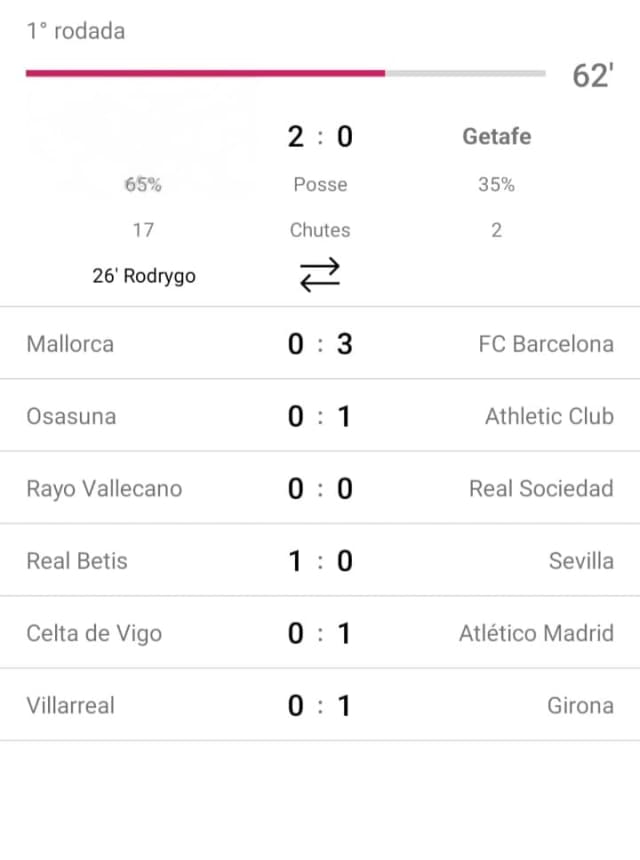
Task: Select the Celta de Vigo team name
Action: pos(94,633)
